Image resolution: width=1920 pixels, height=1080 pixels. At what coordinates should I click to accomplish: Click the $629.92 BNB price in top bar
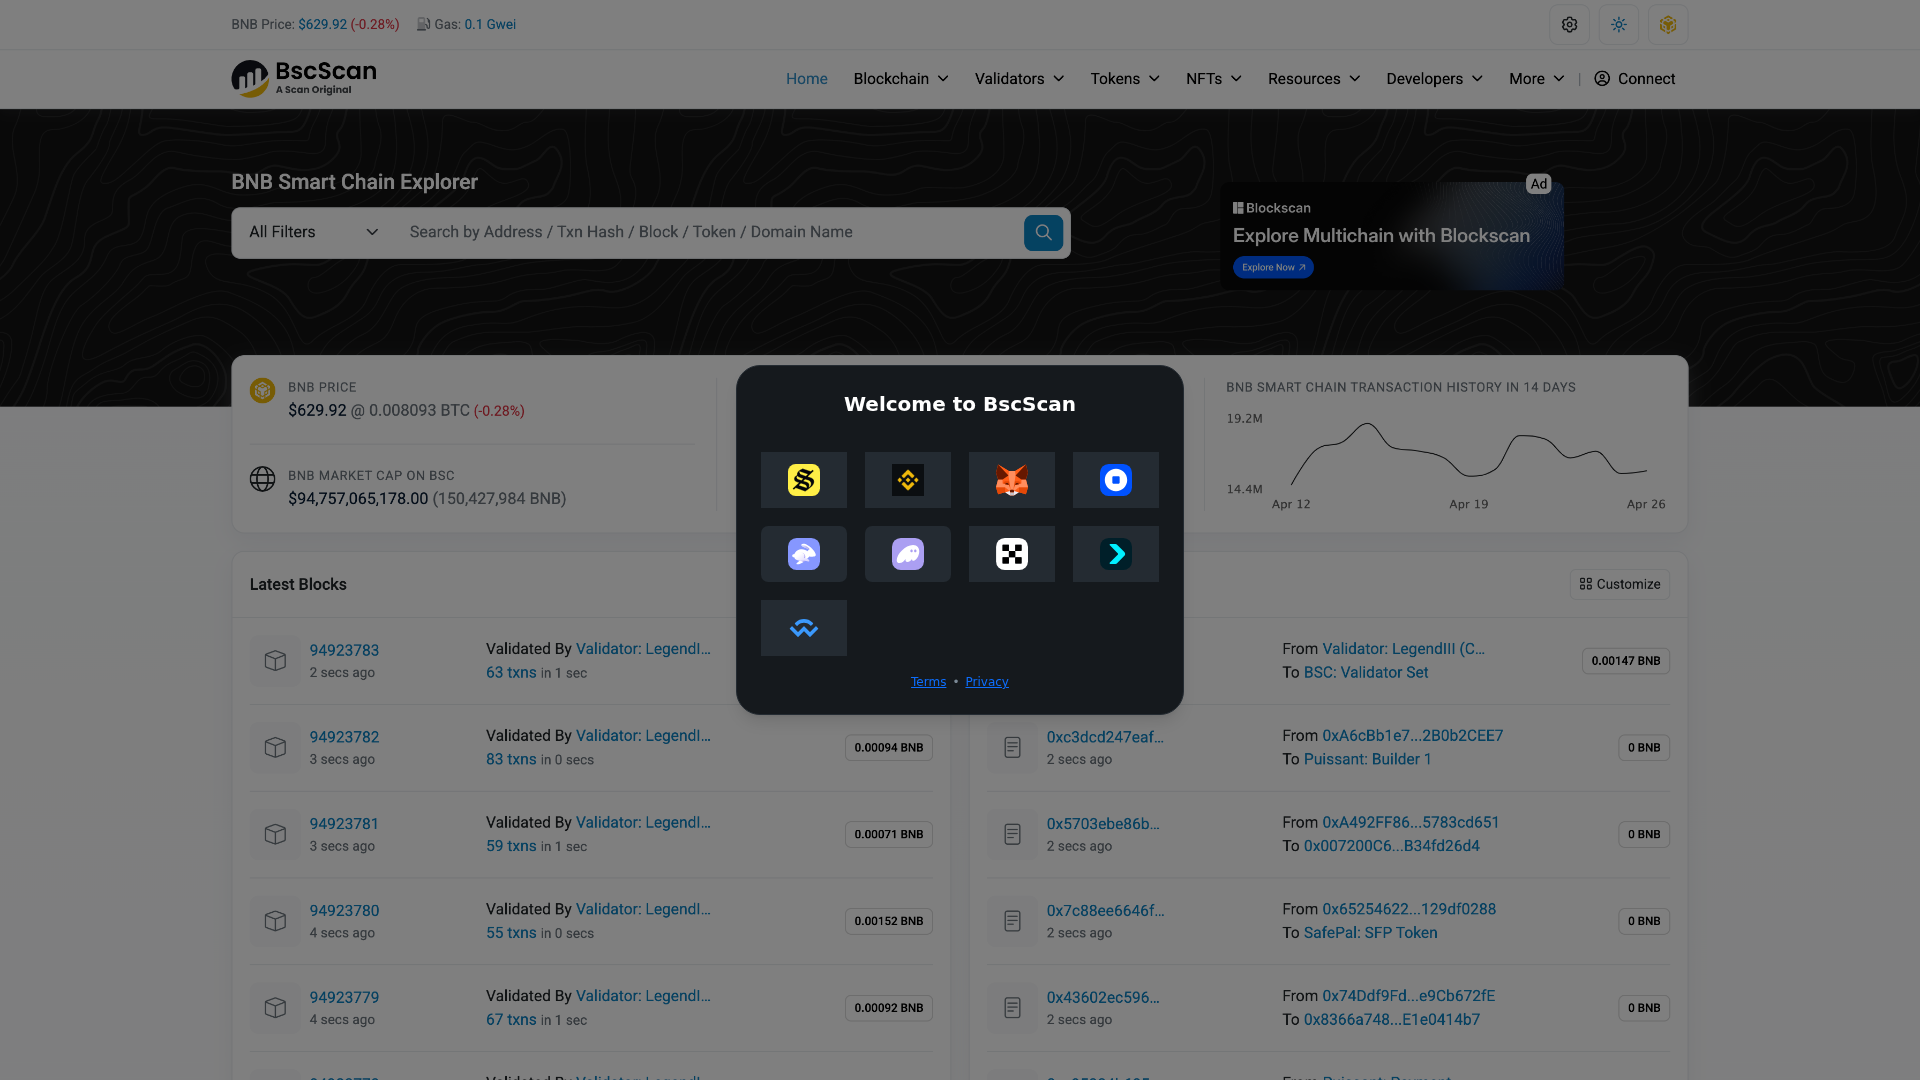click(x=322, y=24)
